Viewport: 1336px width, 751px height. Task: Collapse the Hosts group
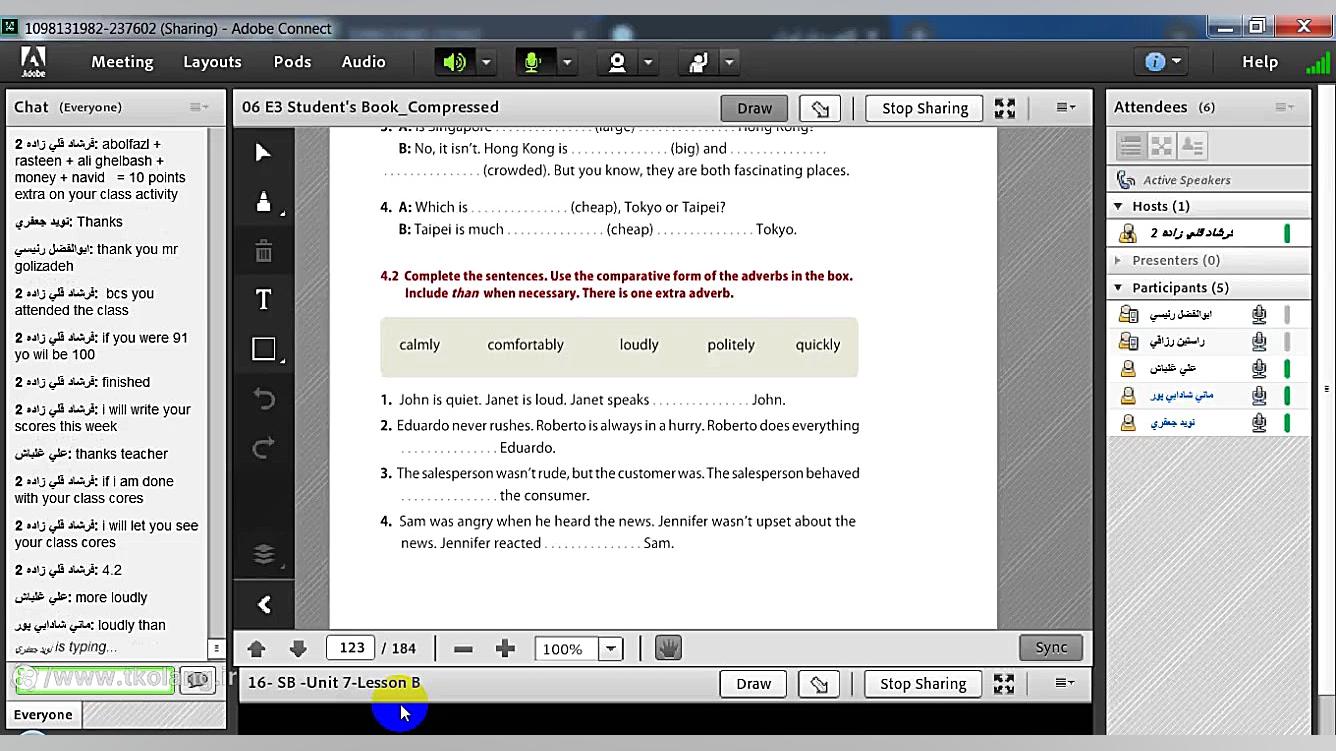[1118, 206]
